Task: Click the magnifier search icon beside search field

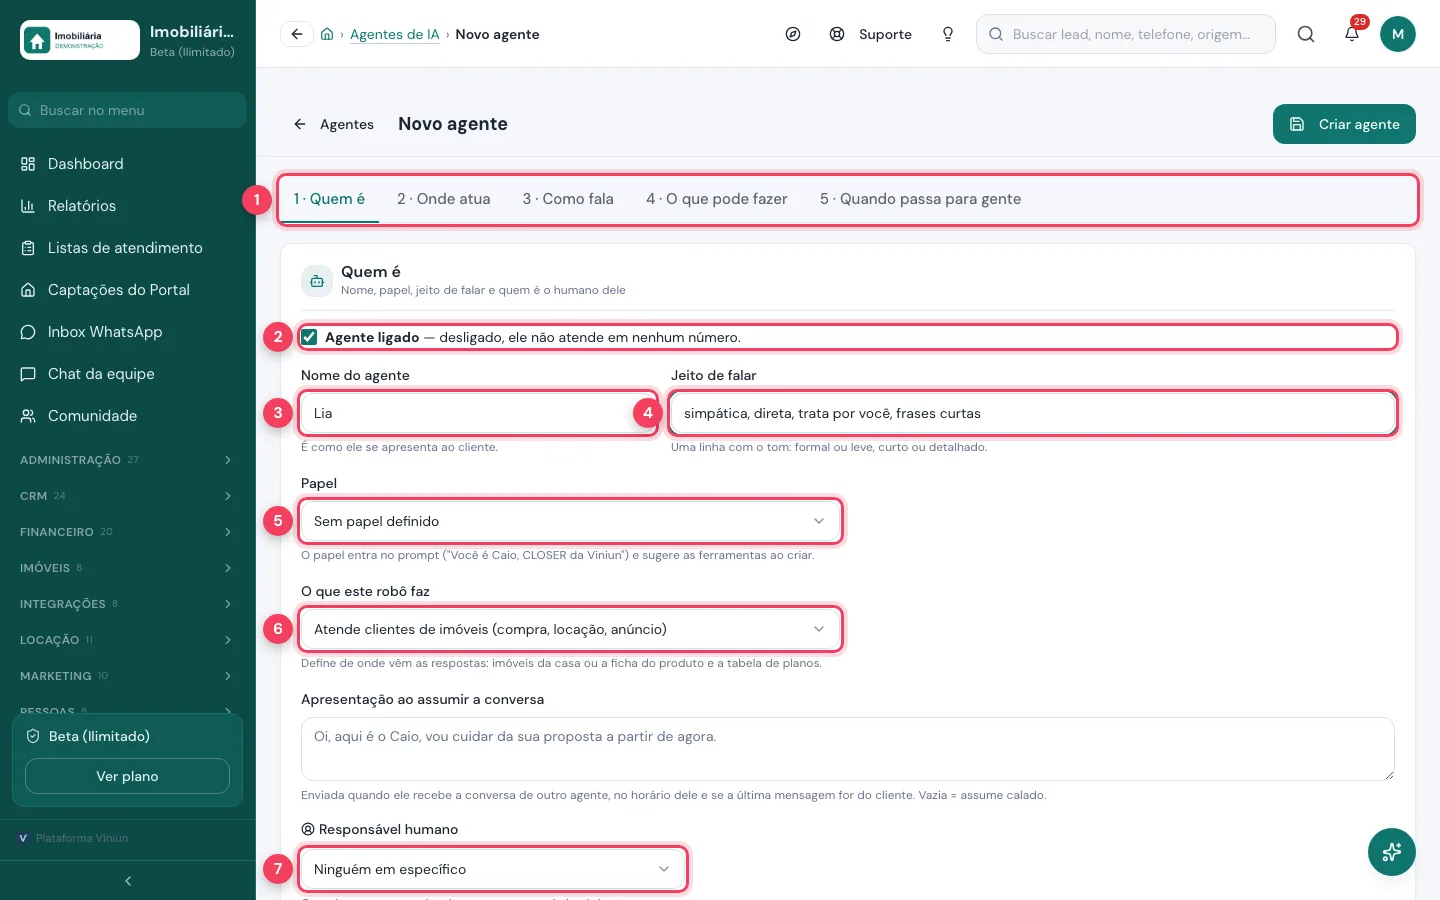Action: coord(1306,34)
